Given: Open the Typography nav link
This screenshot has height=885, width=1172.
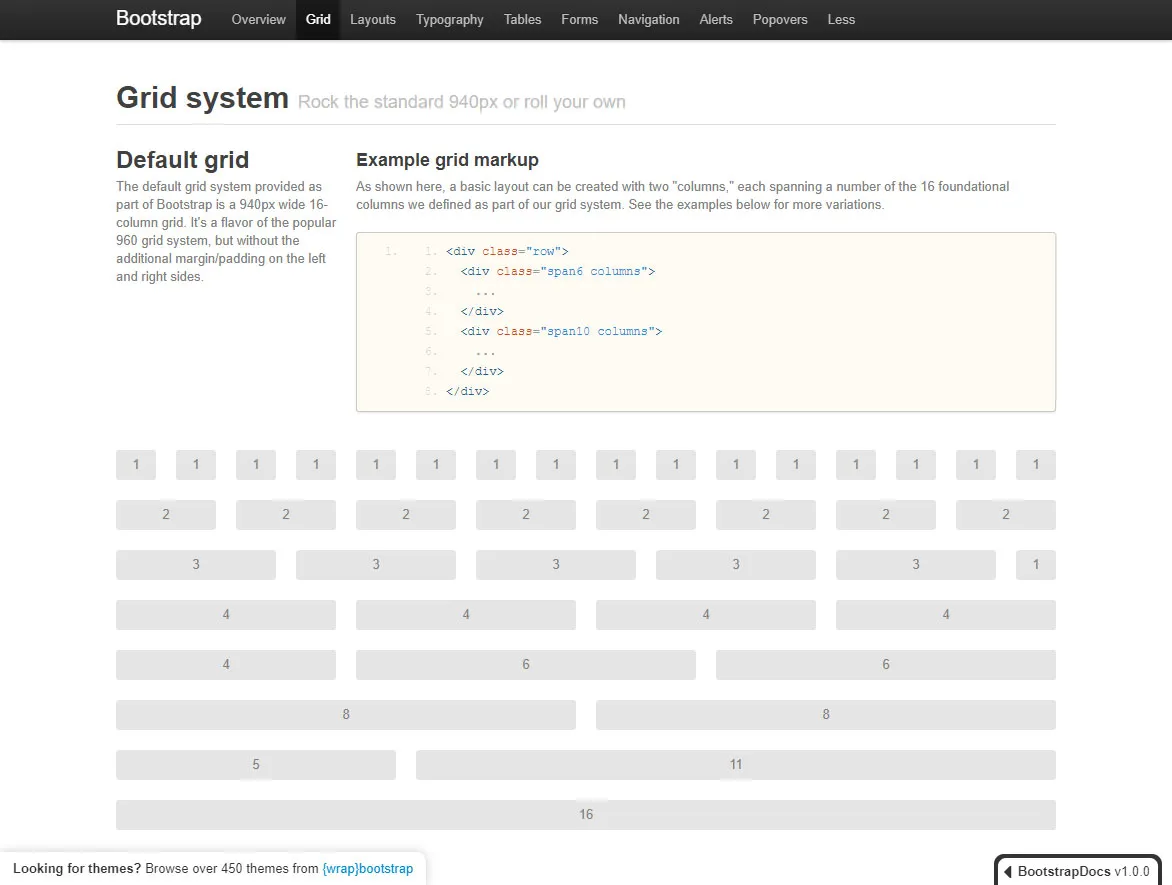Looking at the screenshot, I should pos(449,19).
